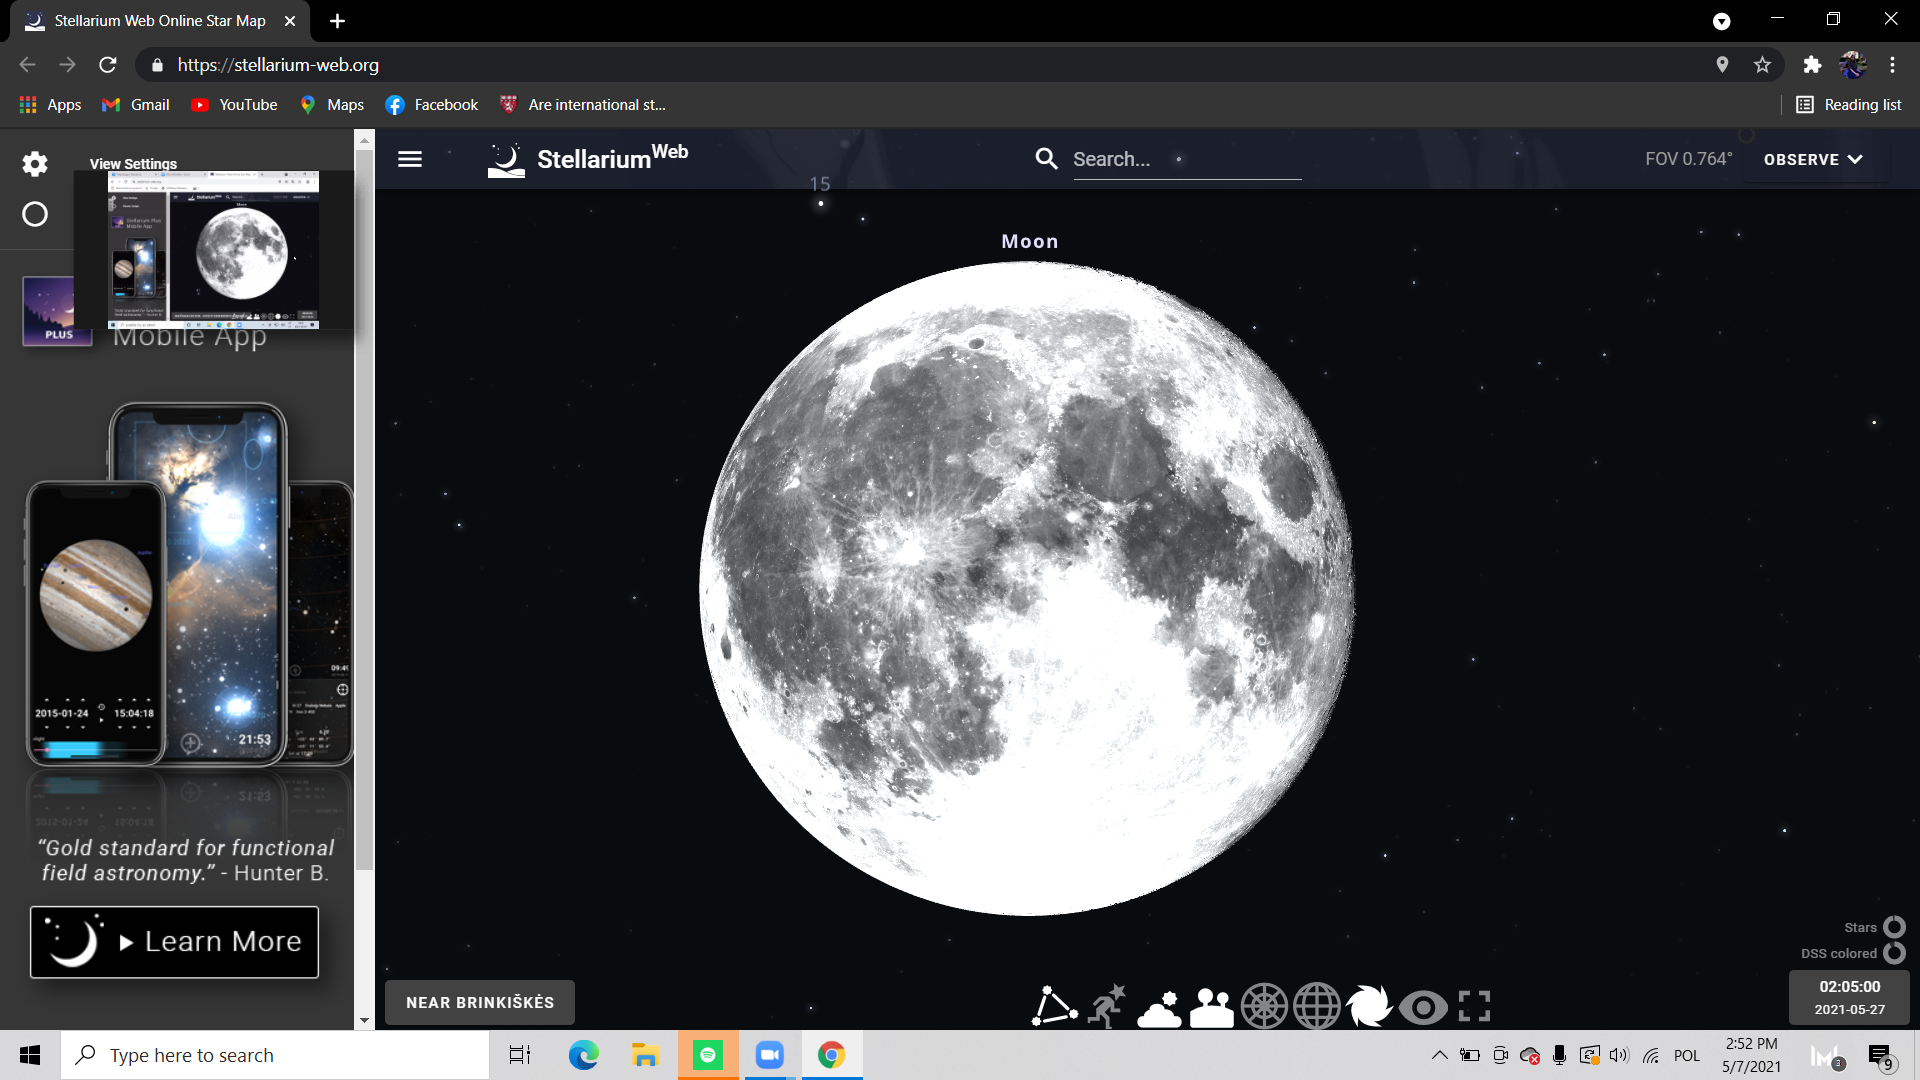
Task: Enter fullscreen mode via bracket icon
Action: tap(1474, 1006)
